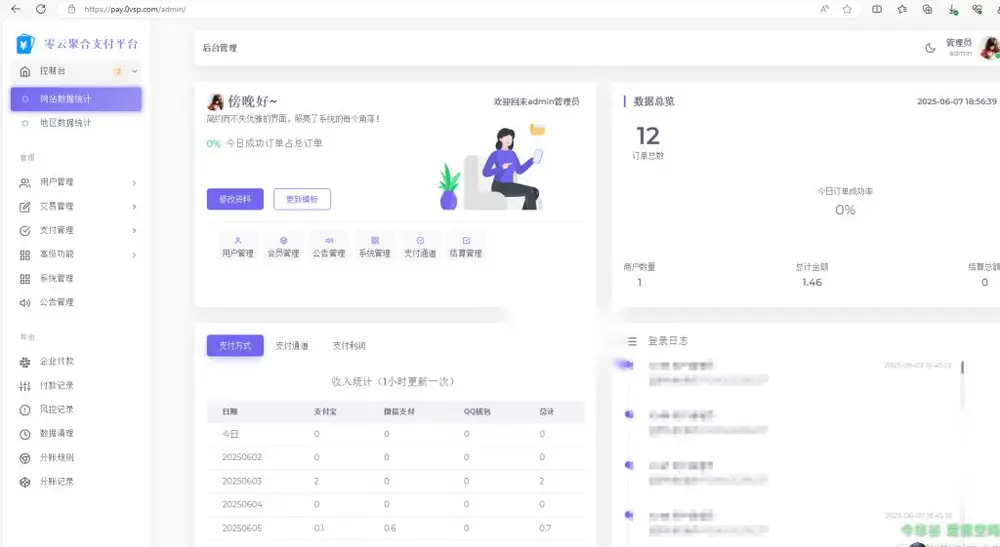Open 企业付款 in the sidebar
The image size is (1000, 547).
56,361
